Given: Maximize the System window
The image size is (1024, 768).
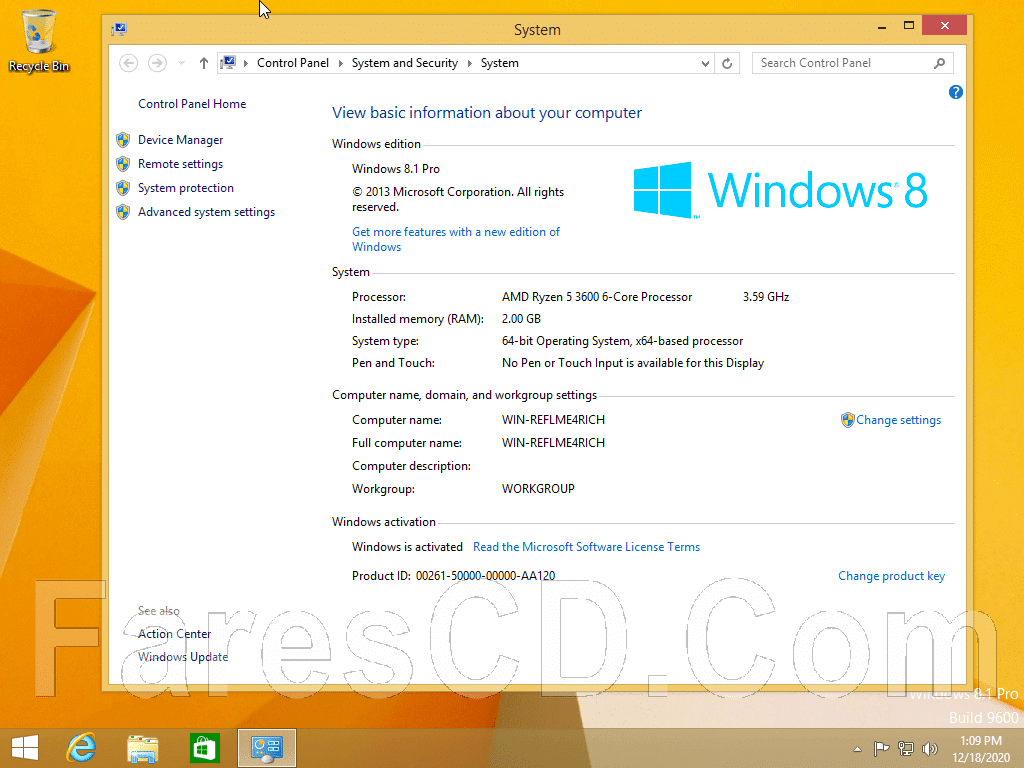Looking at the screenshot, I should pyautogui.click(x=908, y=26).
